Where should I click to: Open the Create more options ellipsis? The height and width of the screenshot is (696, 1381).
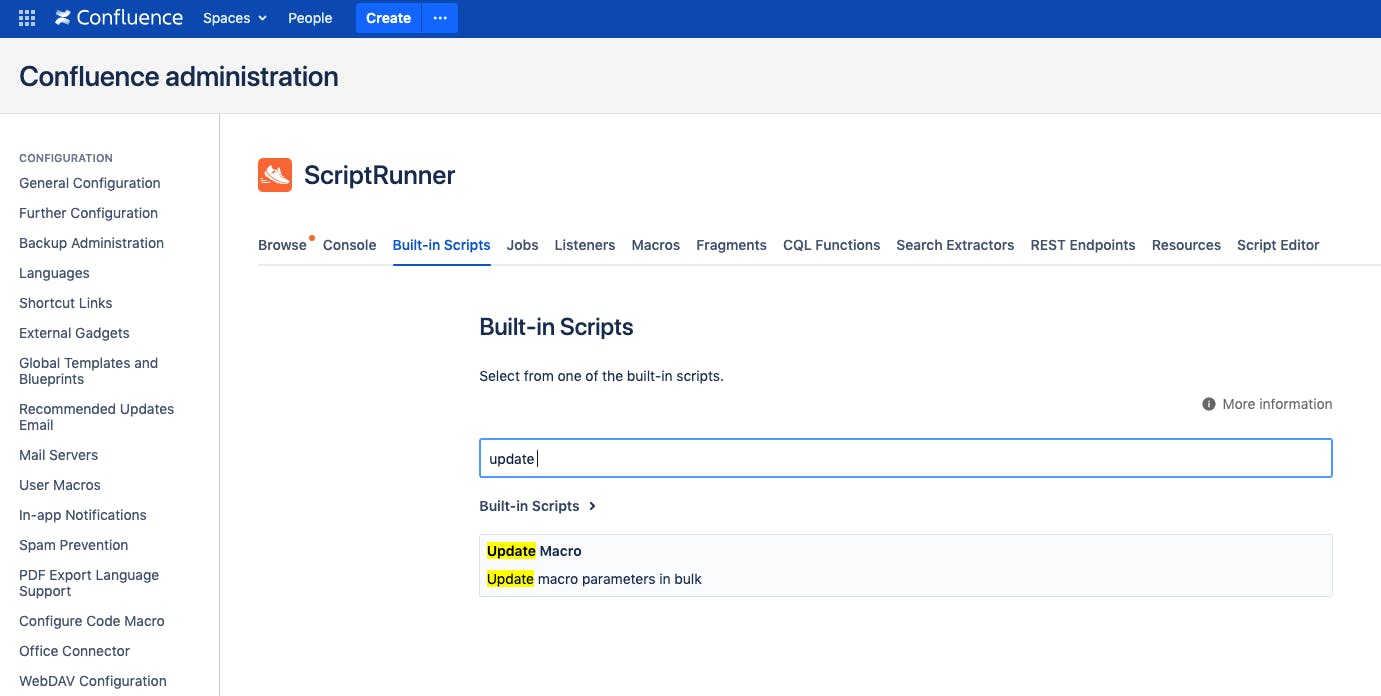click(x=440, y=18)
